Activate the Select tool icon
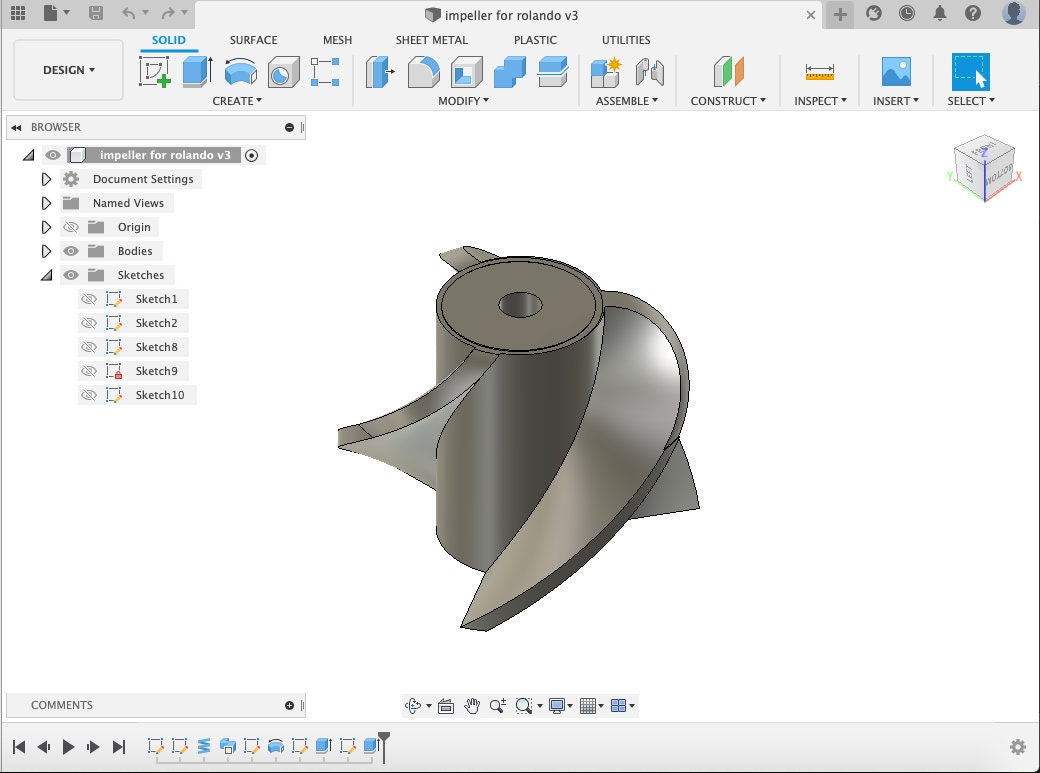This screenshot has height=773, width=1040. pyautogui.click(x=970, y=72)
